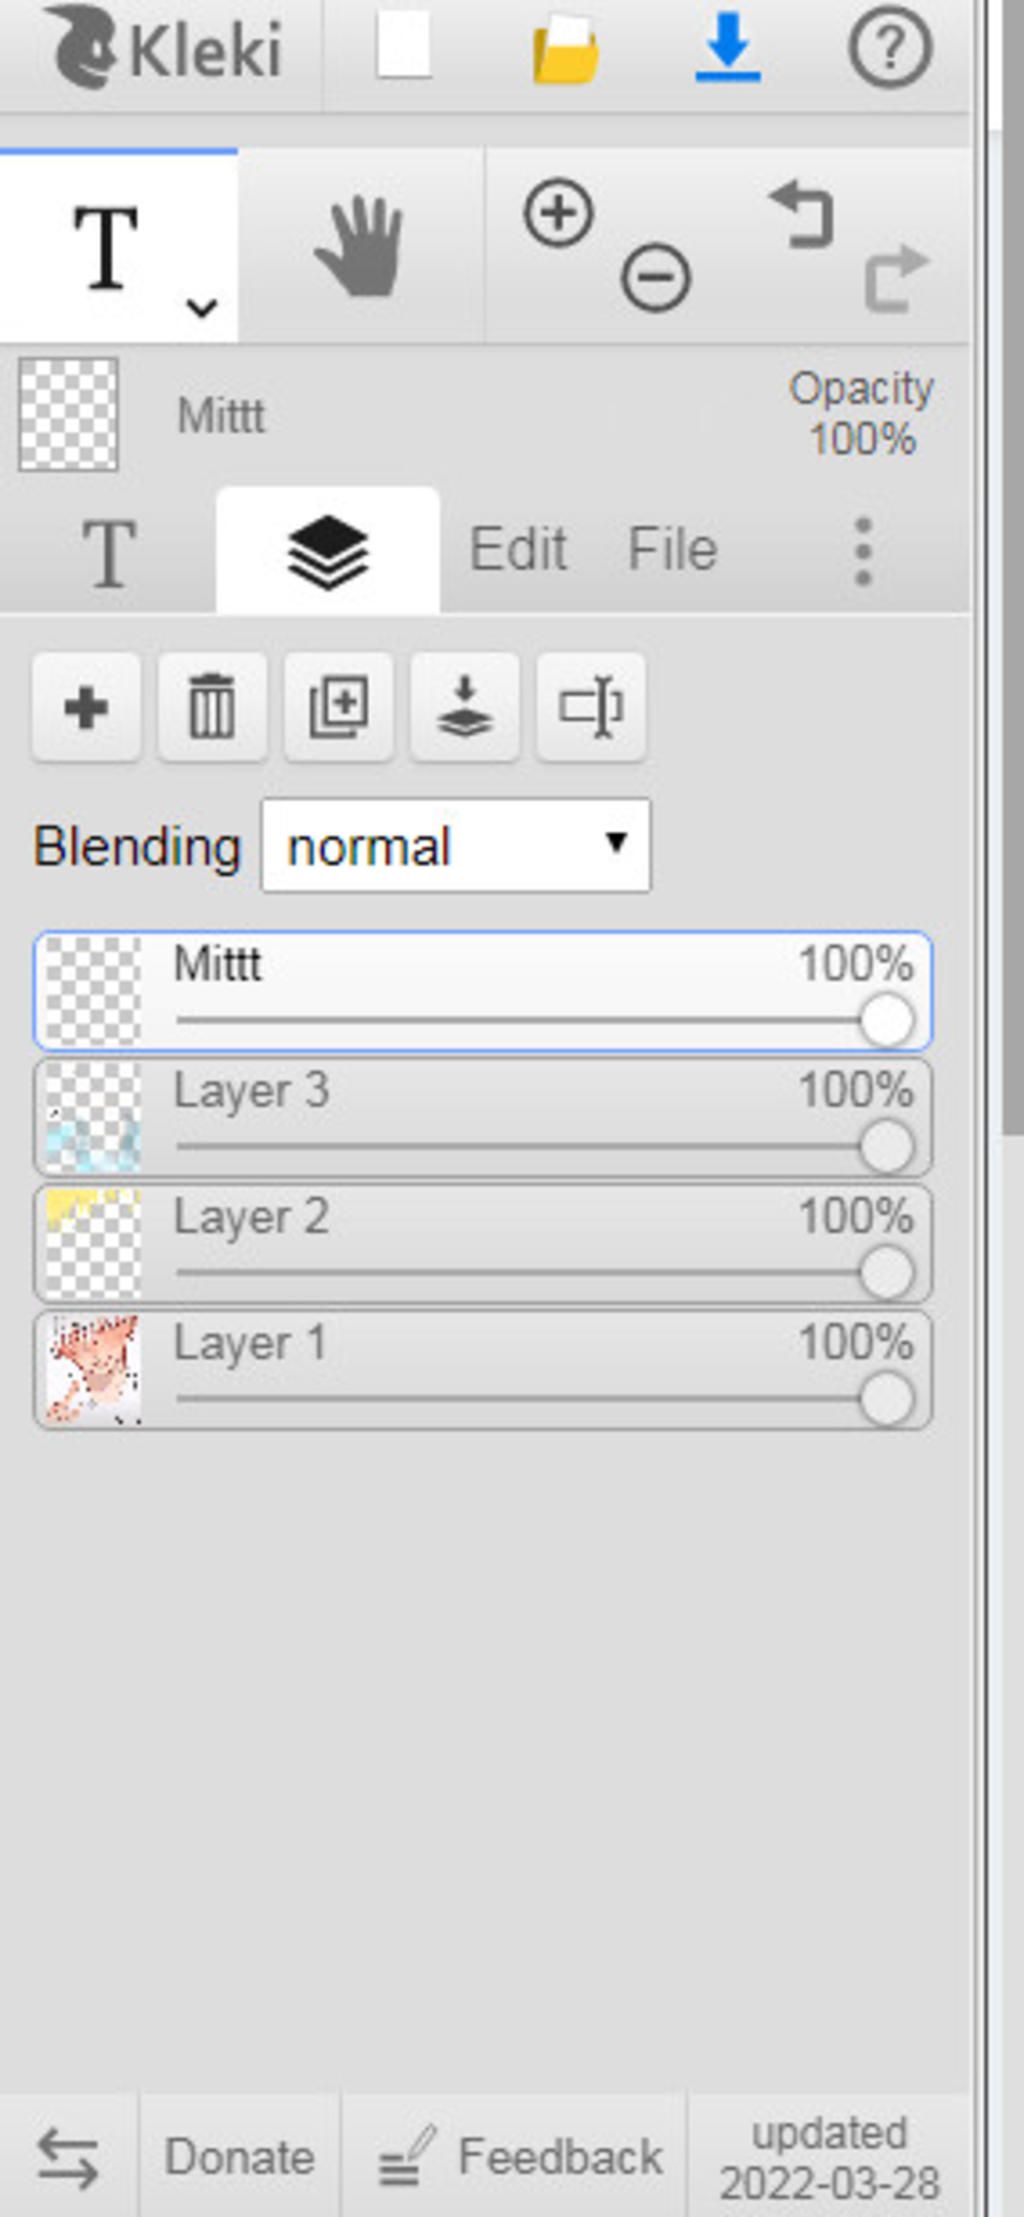1024x2217 pixels.
Task: Switch to the File tab
Action: pyautogui.click(x=671, y=549)
